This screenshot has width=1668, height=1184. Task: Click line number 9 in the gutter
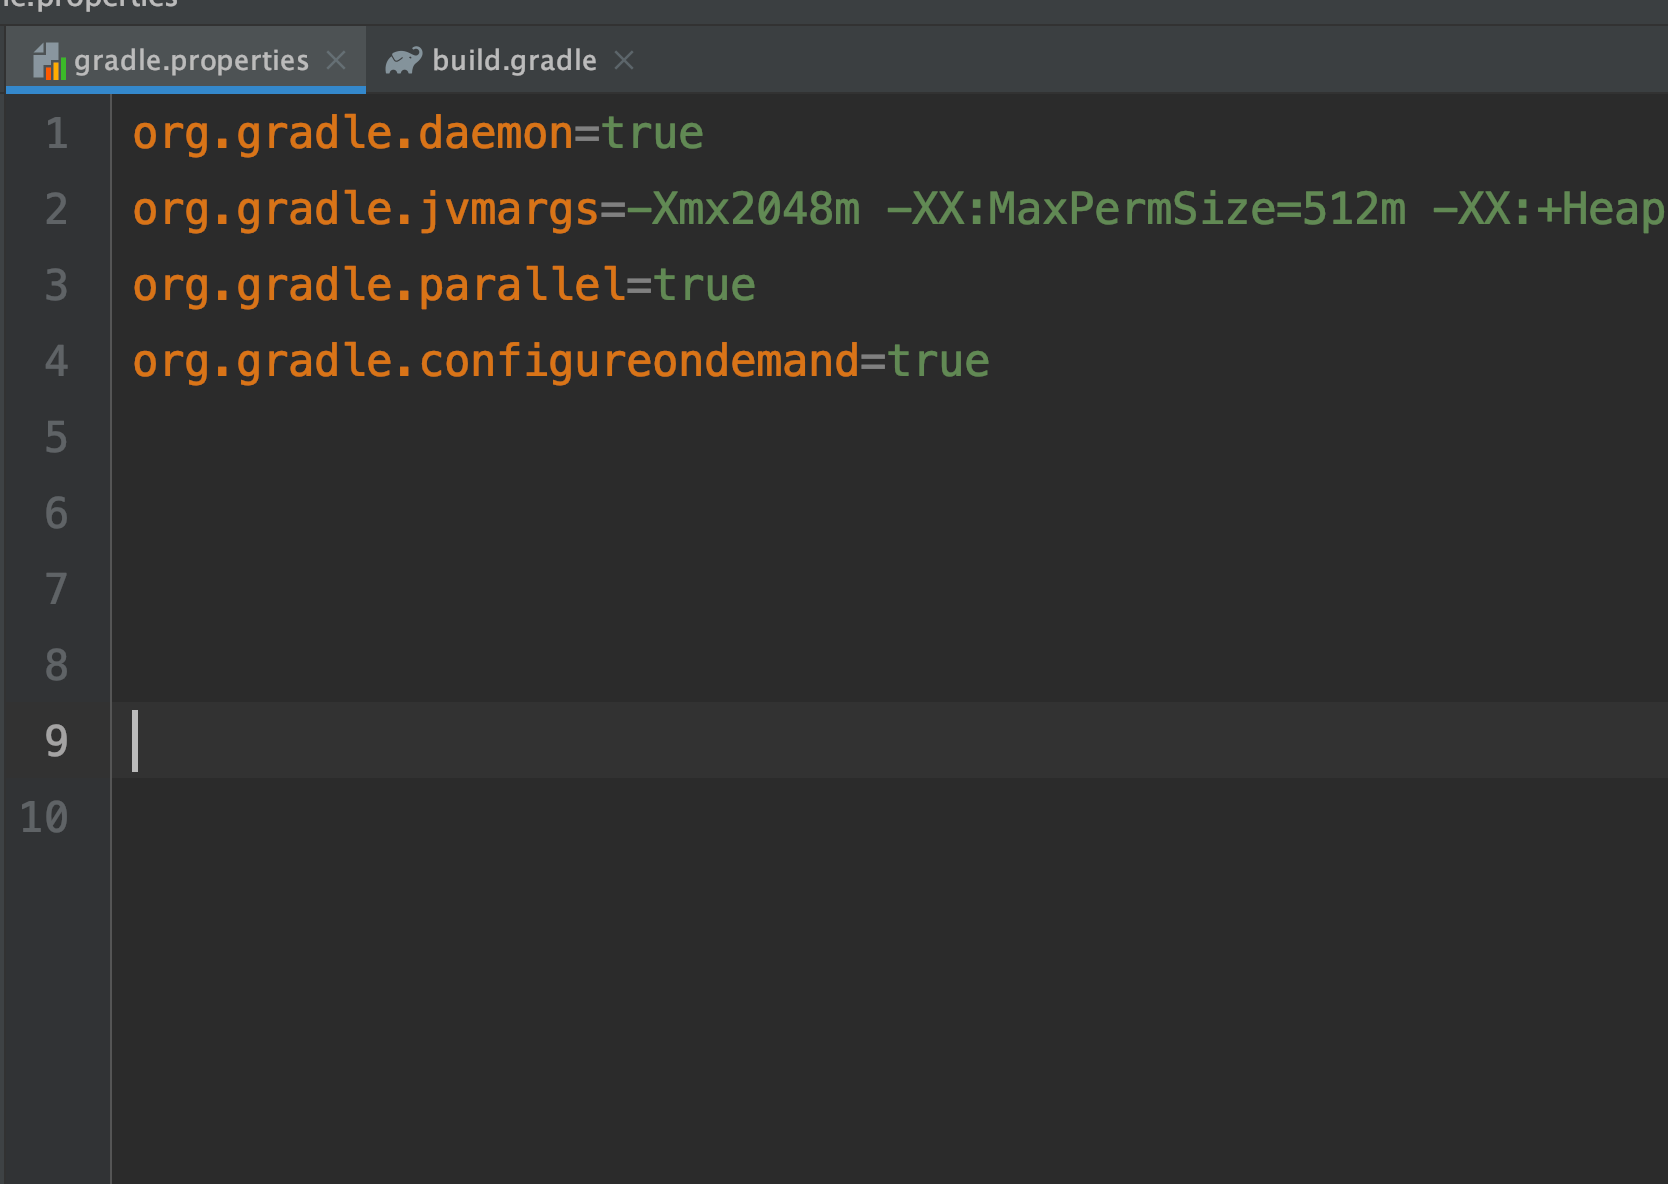coord(56,741)
